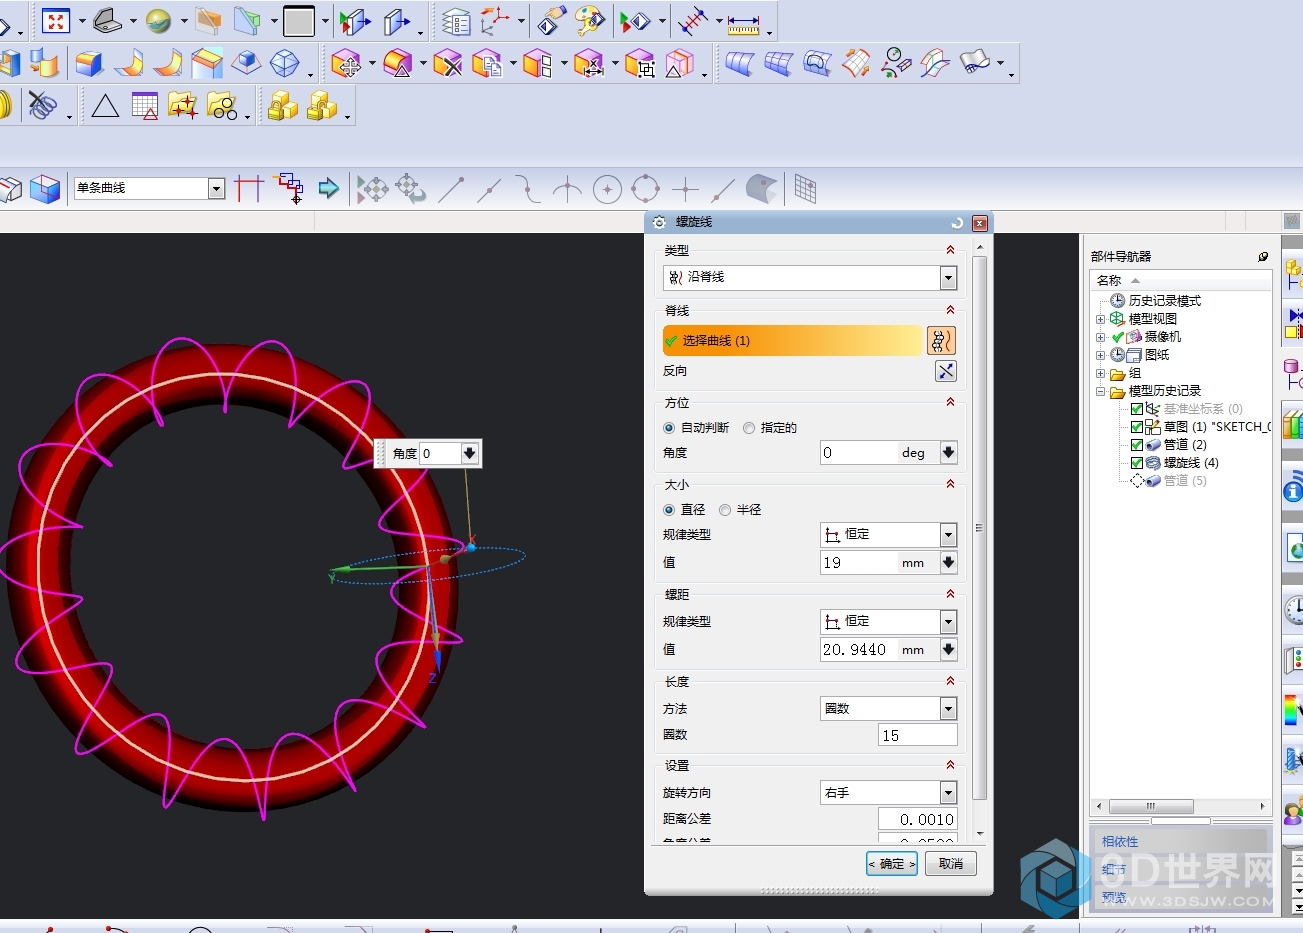
Task: Click the Fit view icon in top toolbar
Action: (x=56, y=21)
